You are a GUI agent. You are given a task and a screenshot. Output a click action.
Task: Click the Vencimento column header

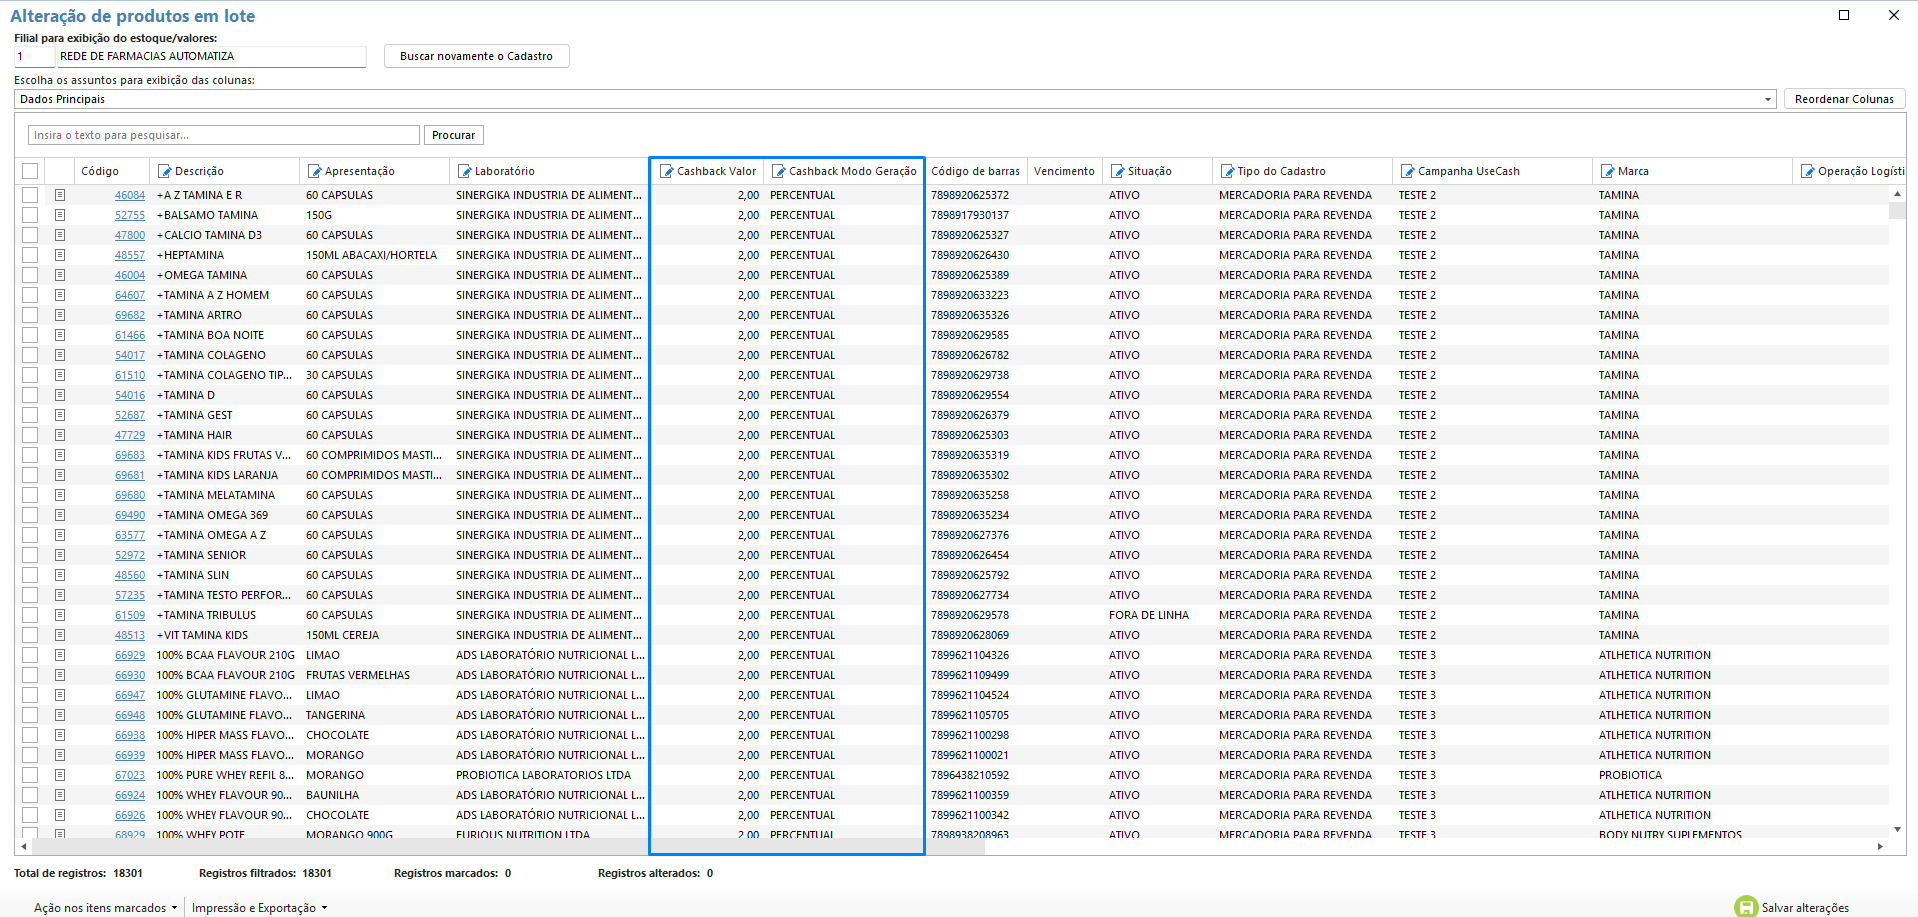click(x=1064, y=171)
